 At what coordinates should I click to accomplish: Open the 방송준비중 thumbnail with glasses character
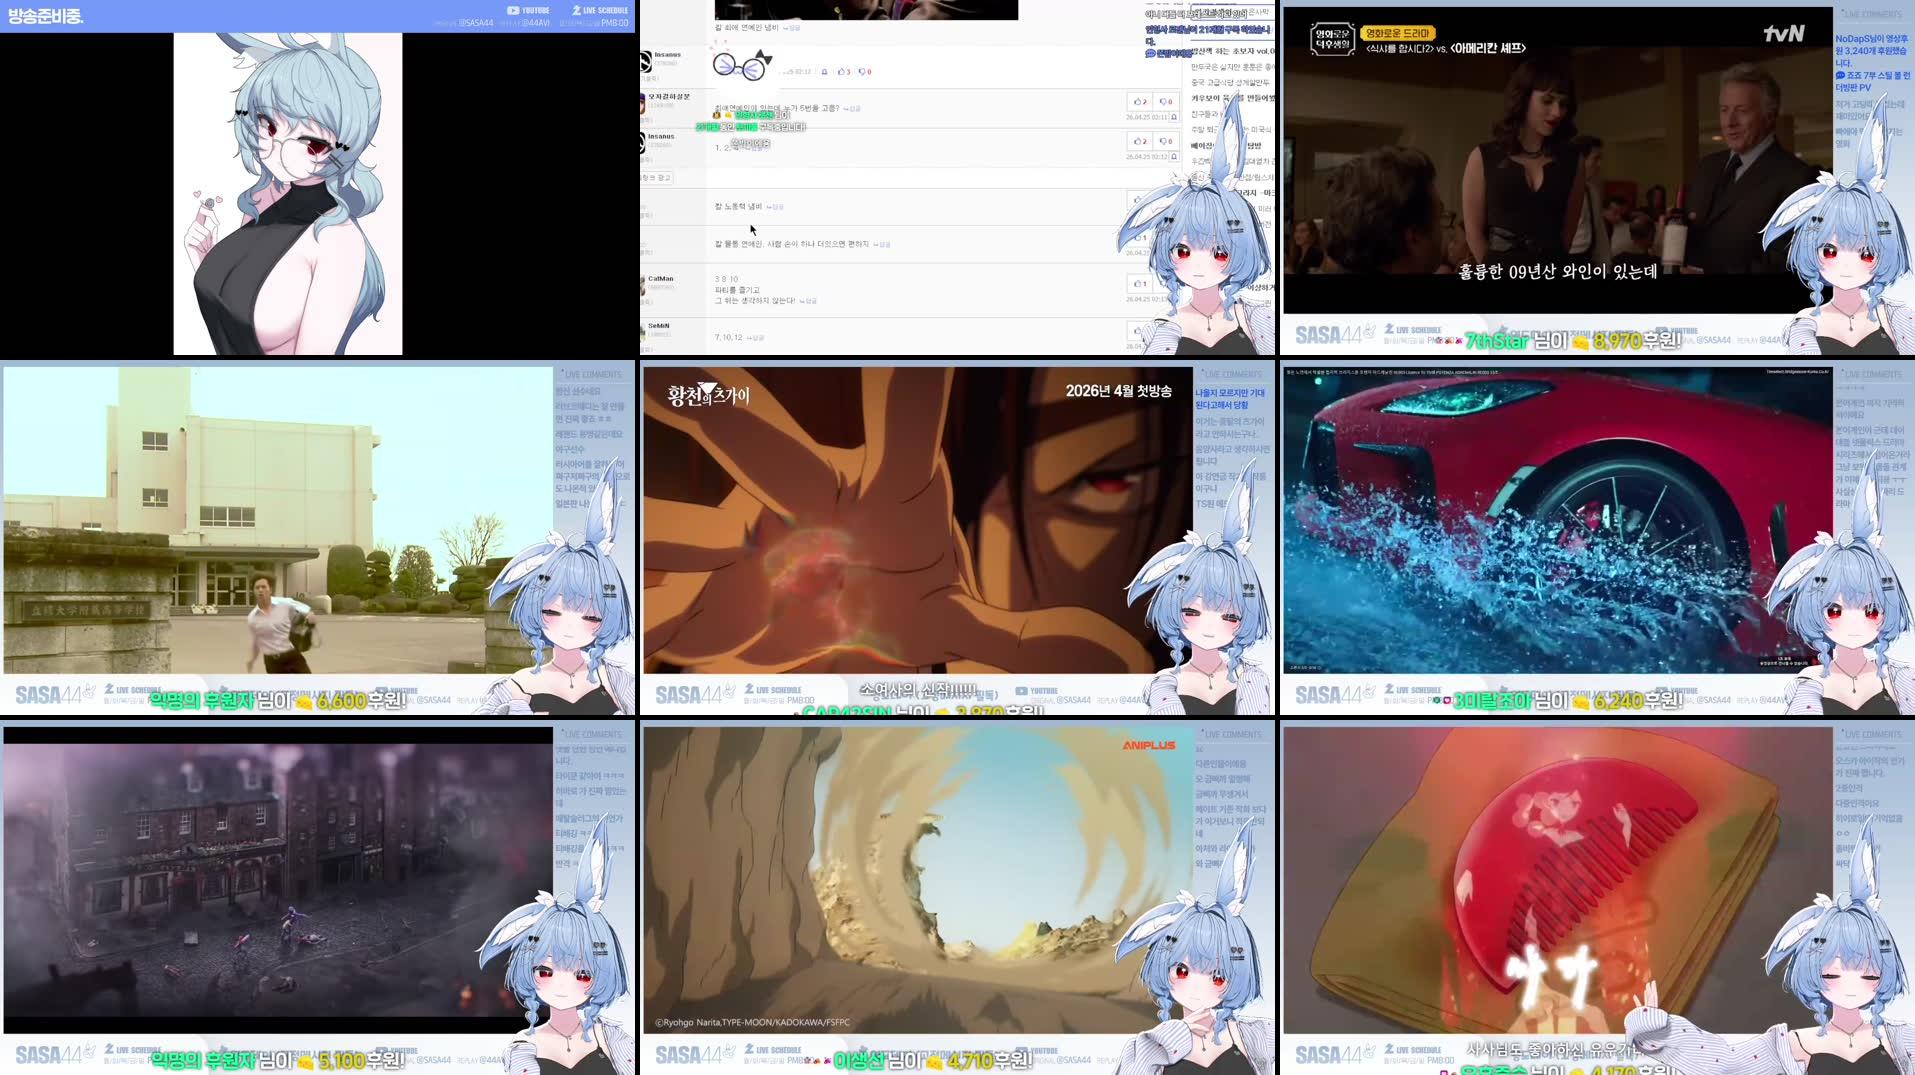pyautogui.click(x=317, y=178)
